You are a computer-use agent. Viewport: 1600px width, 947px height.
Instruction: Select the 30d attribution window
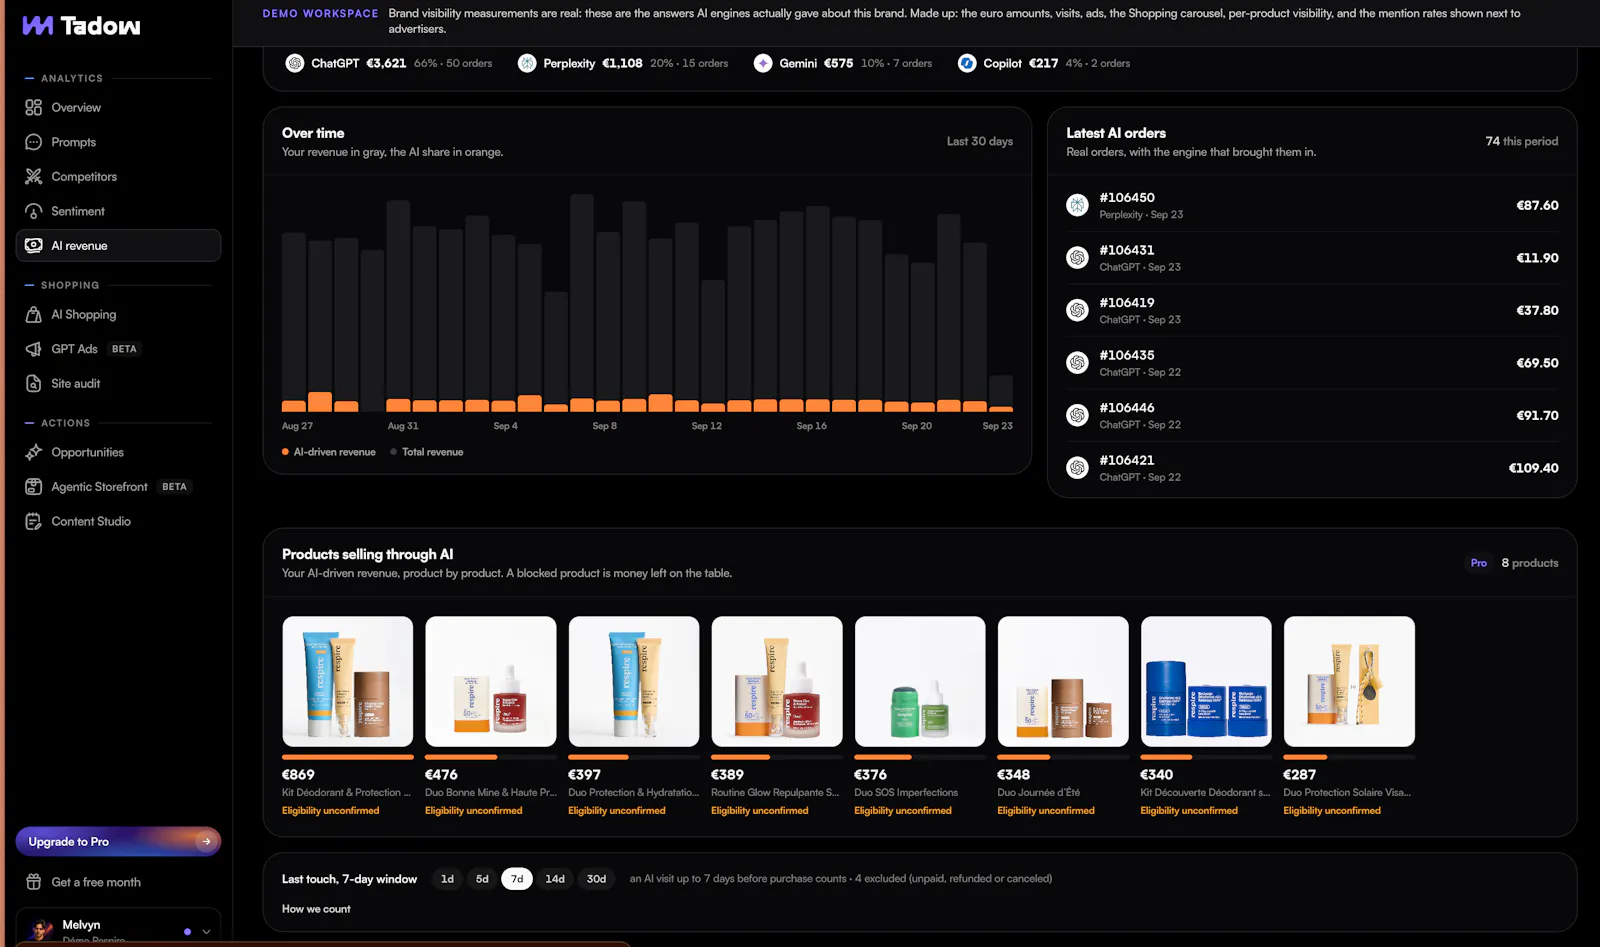596,879
